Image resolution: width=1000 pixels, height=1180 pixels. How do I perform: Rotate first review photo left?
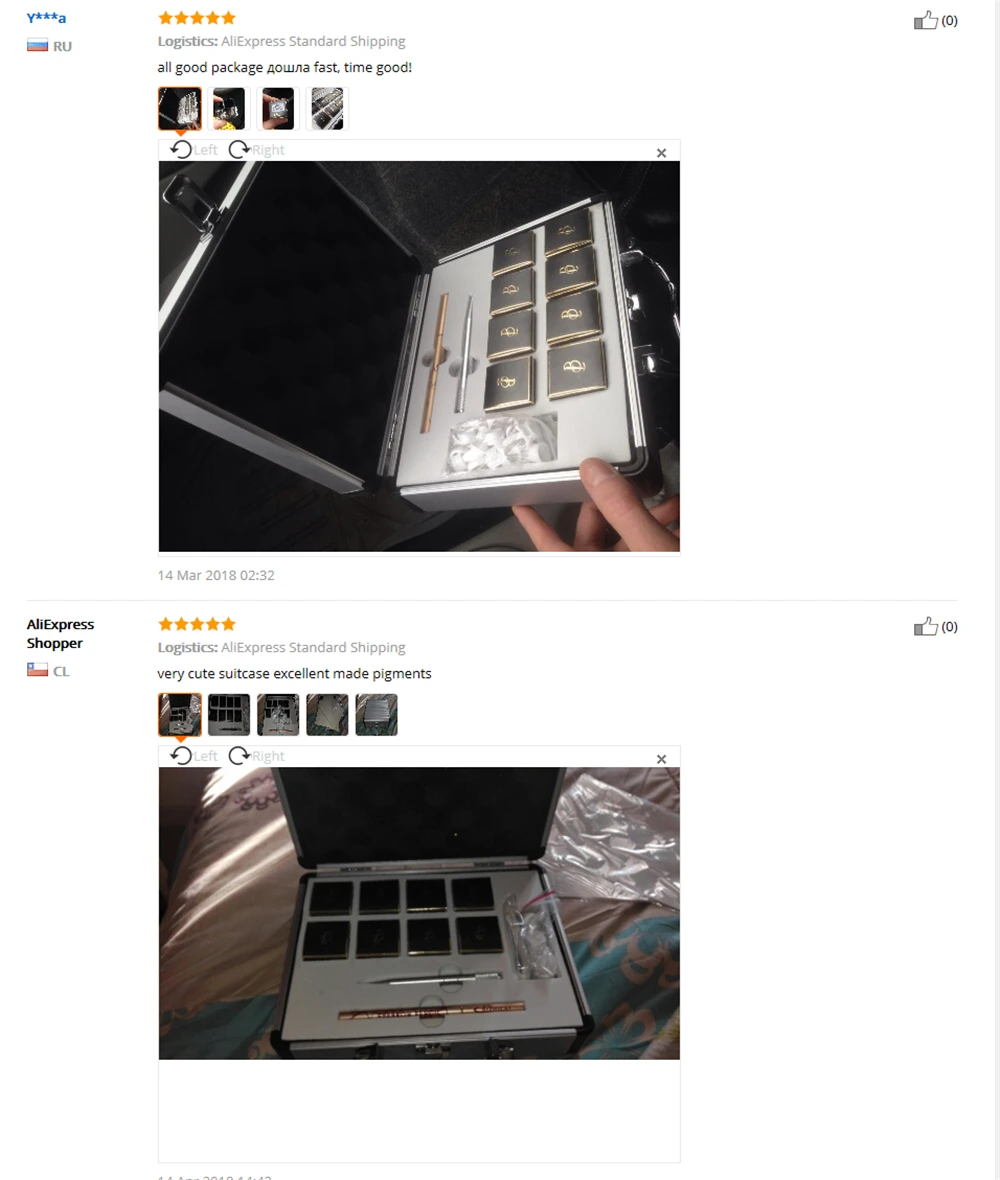pos(193,150)
